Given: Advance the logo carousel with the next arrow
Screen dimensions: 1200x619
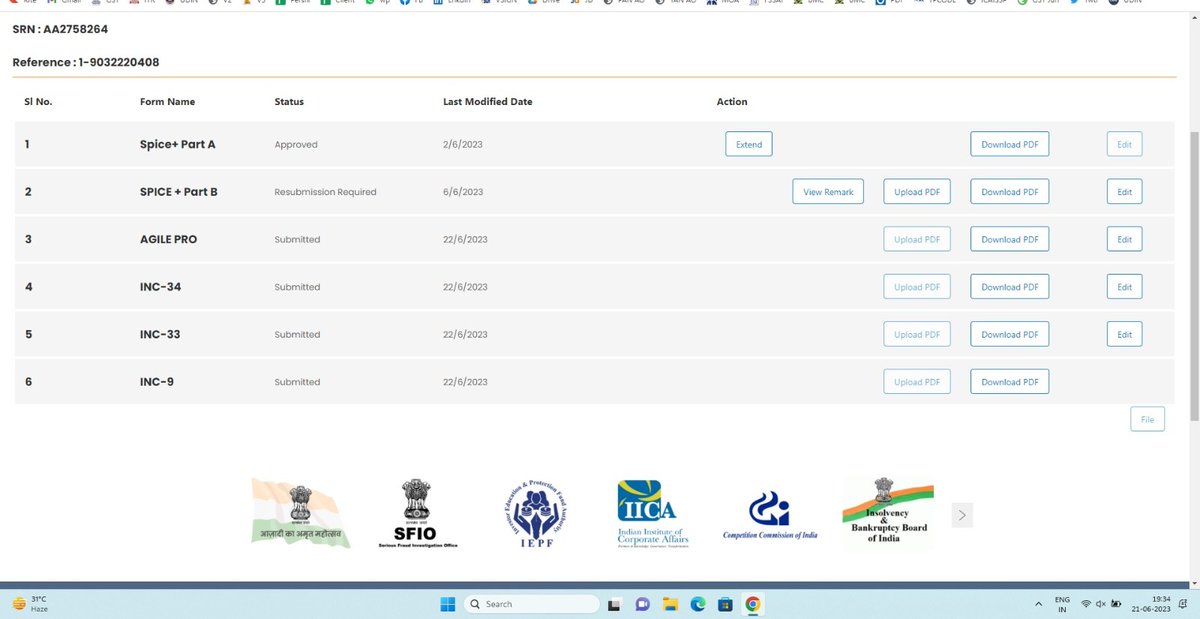Looking at the screenshot, I should (x=962, y=515).
